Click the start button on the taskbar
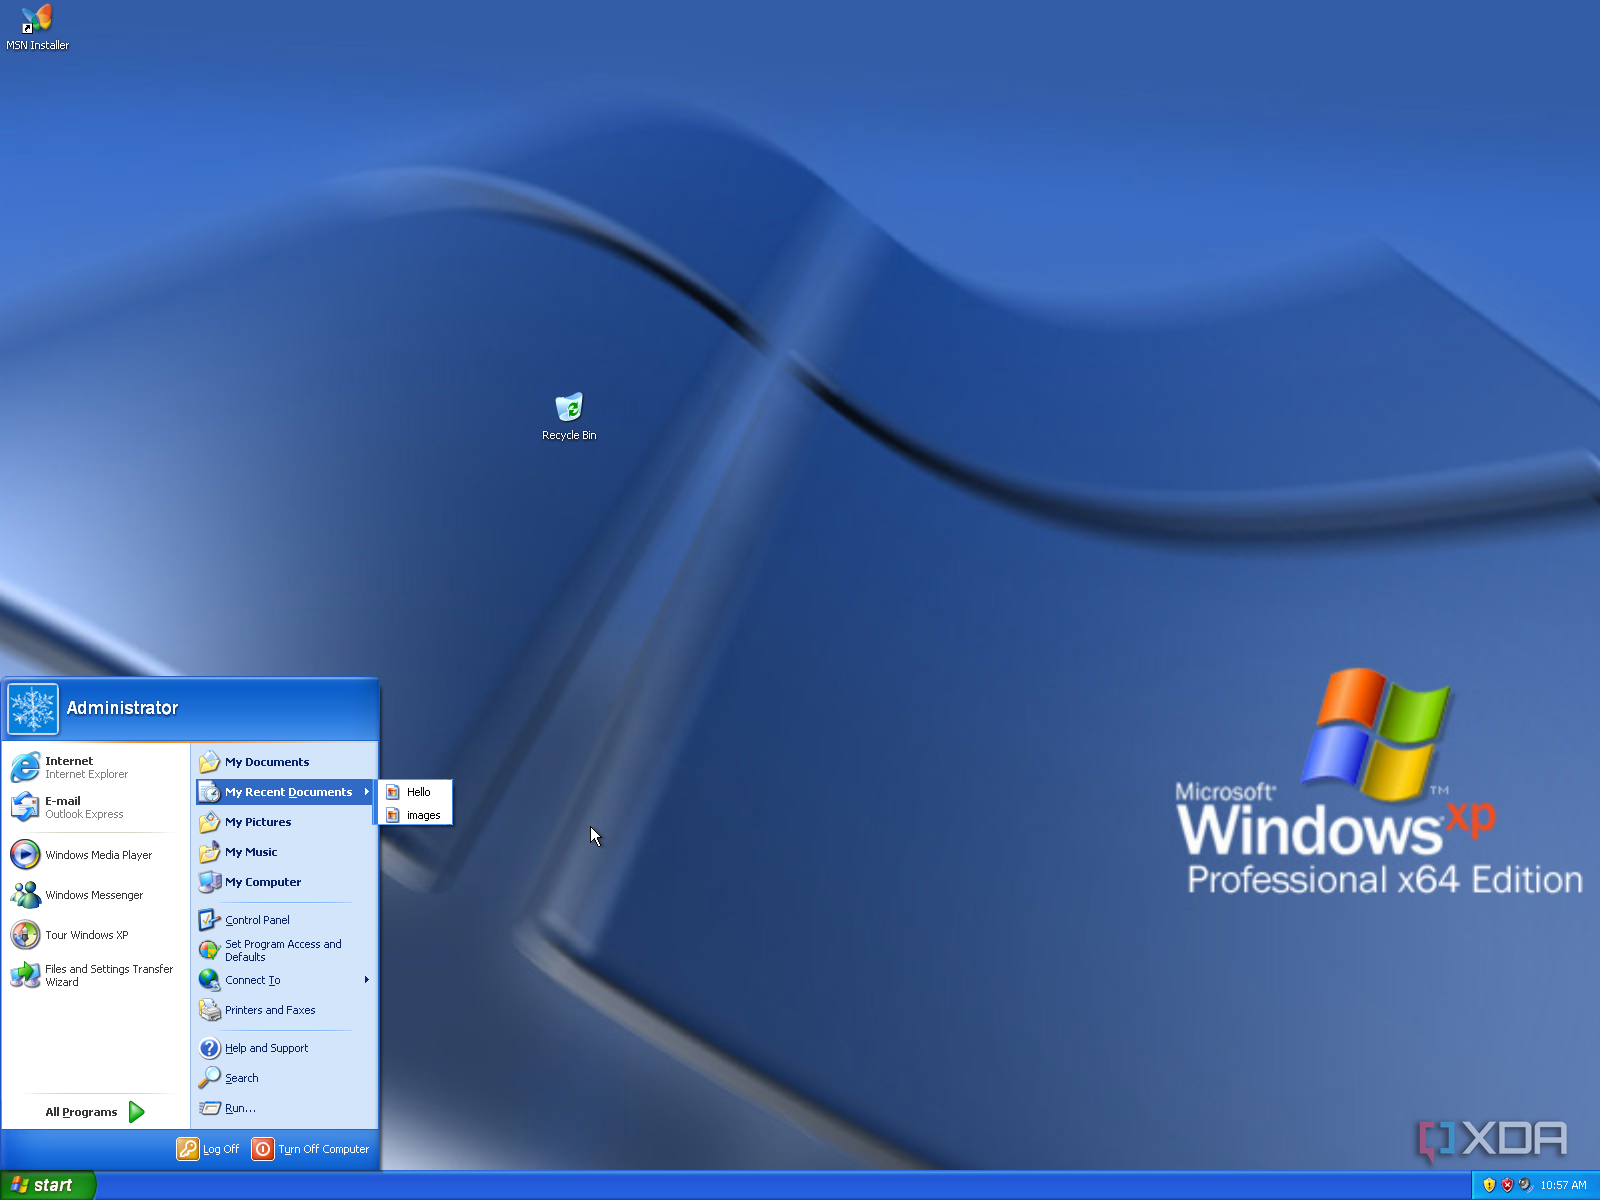This screenshot has height=1200, width=1600. click(47, 1185)
